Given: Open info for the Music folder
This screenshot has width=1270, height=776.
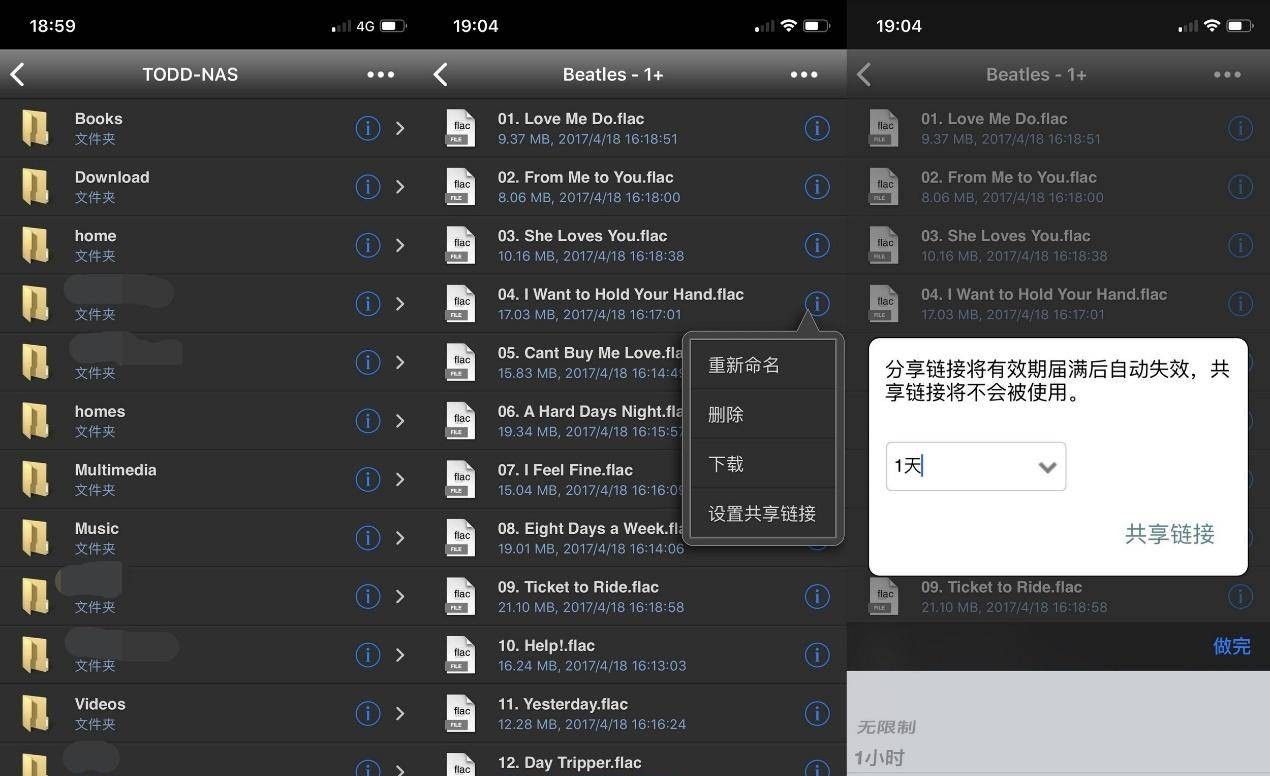Looking at the screenshot, I should [x=368, y=538].
